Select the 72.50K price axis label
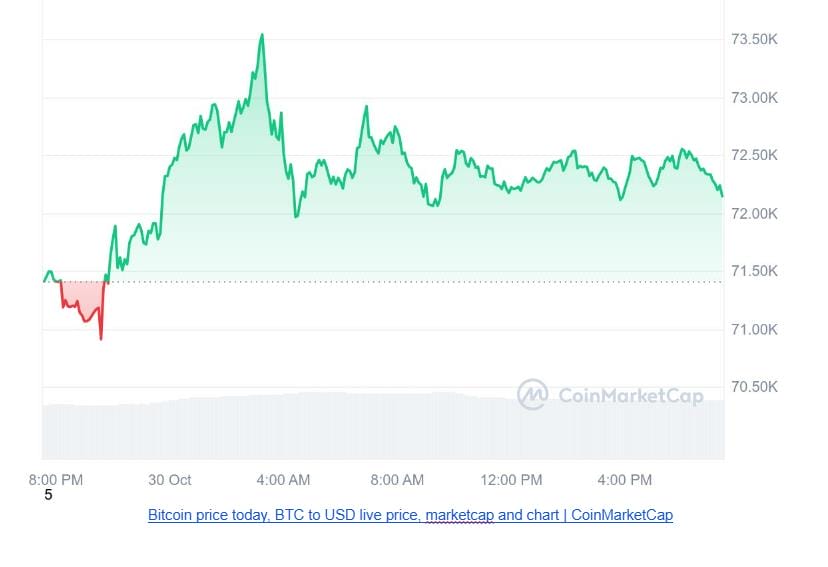828x567 pixels. 754,155
